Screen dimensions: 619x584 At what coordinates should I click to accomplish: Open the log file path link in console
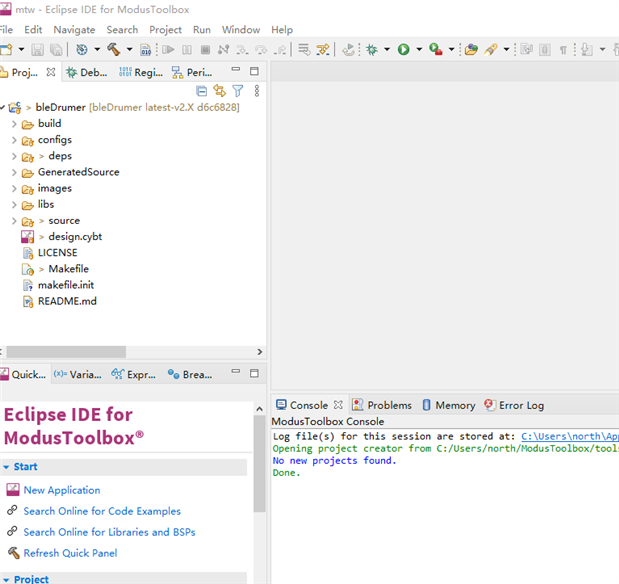pos(570,436)
